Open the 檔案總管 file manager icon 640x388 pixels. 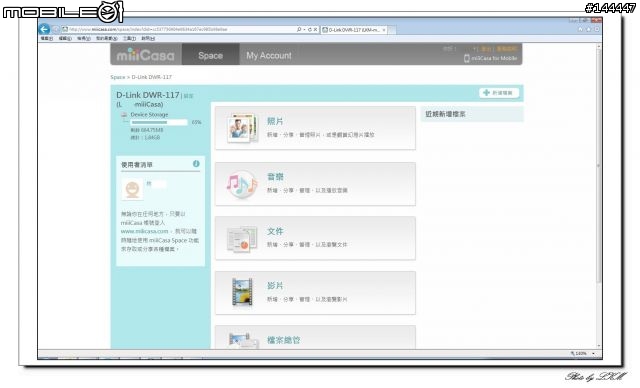(243, 341)
